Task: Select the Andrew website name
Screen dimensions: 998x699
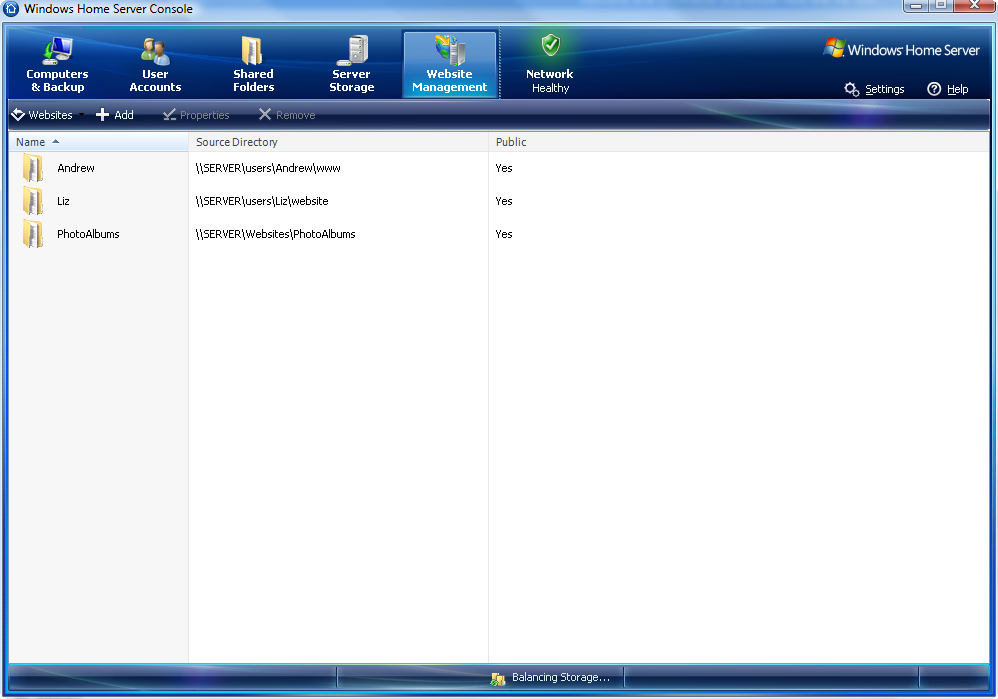Action: 76,168
